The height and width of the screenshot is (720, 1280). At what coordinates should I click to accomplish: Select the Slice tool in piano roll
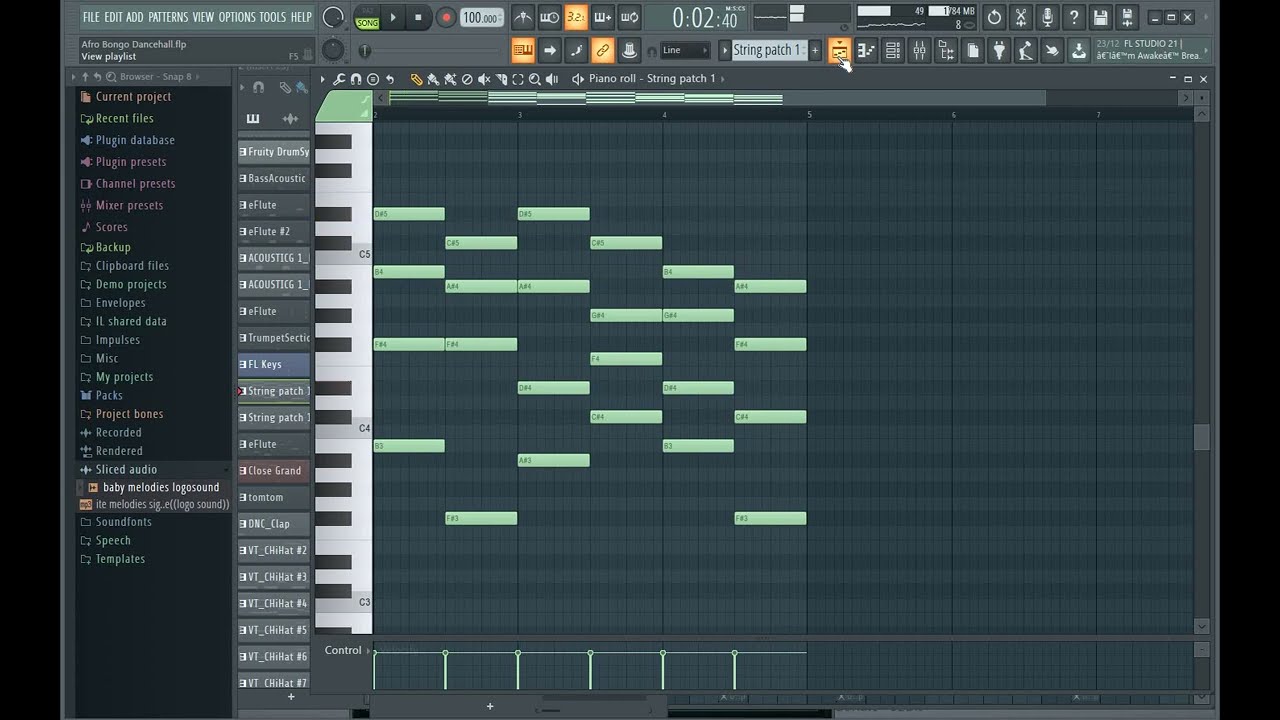click(501, 79)
